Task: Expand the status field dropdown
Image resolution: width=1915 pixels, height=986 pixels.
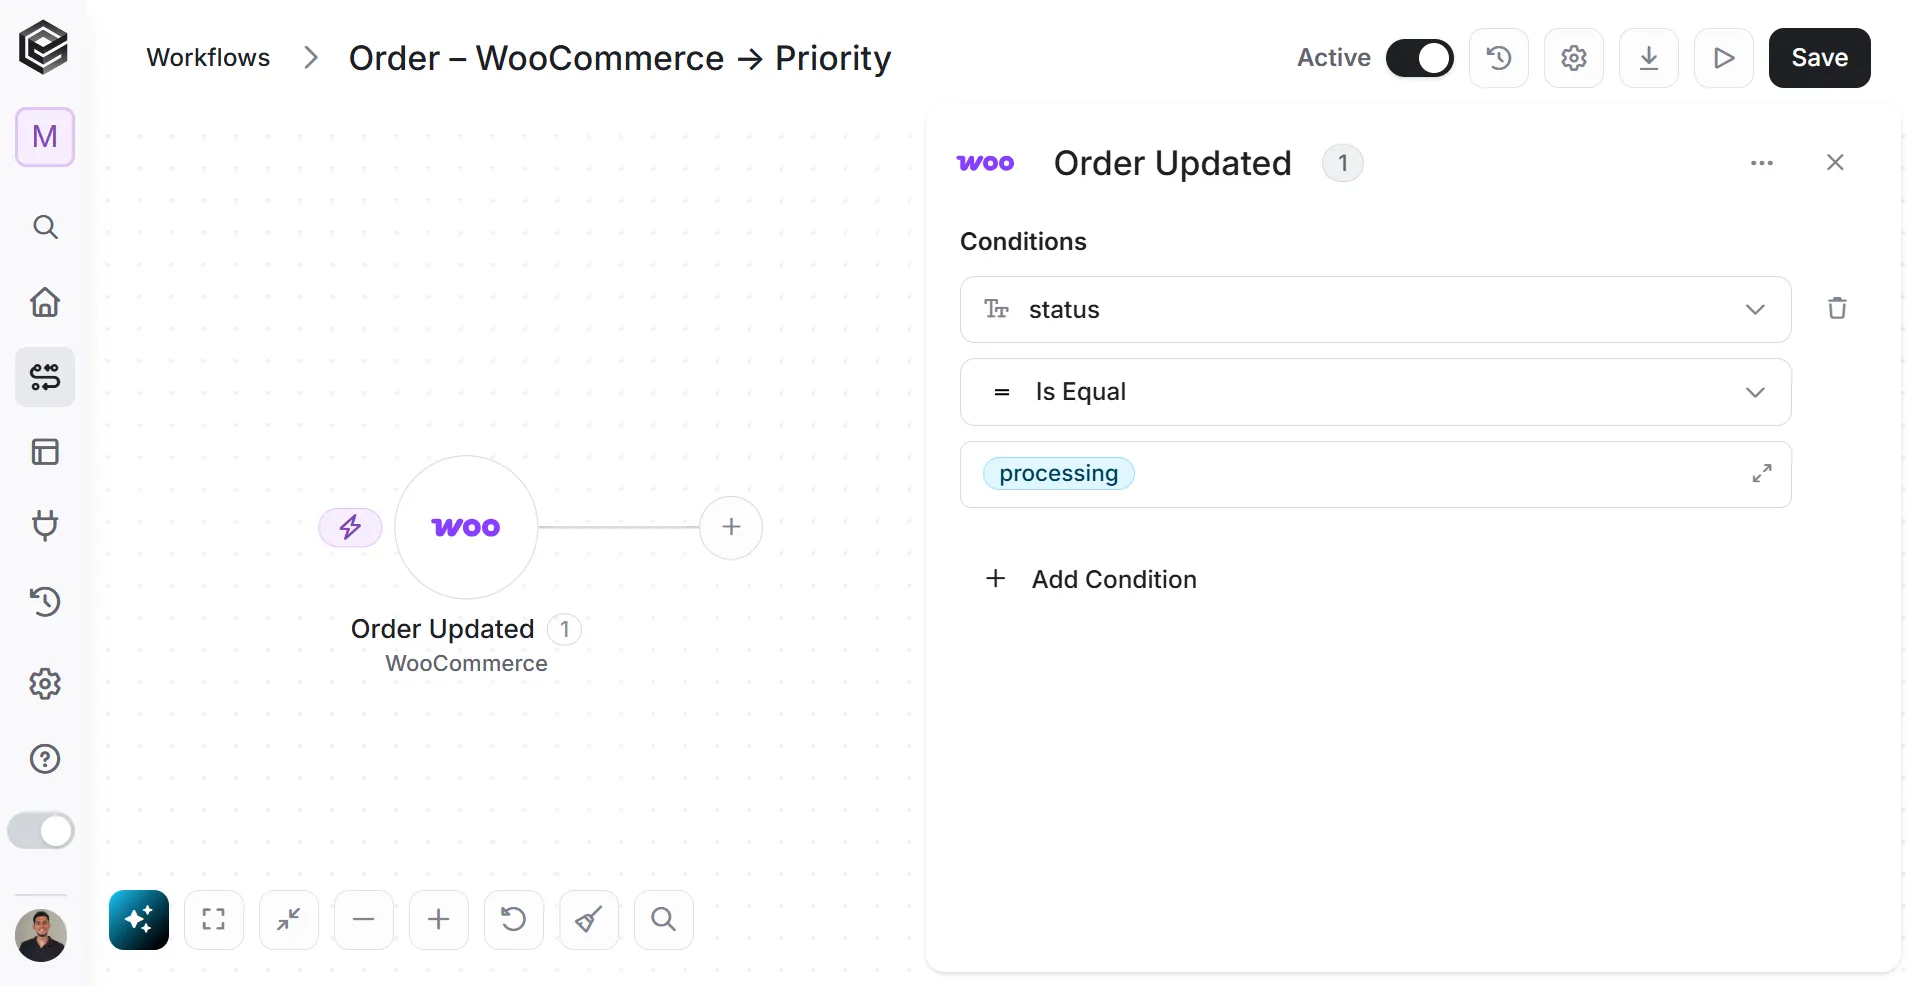Action: (1376, 310)
